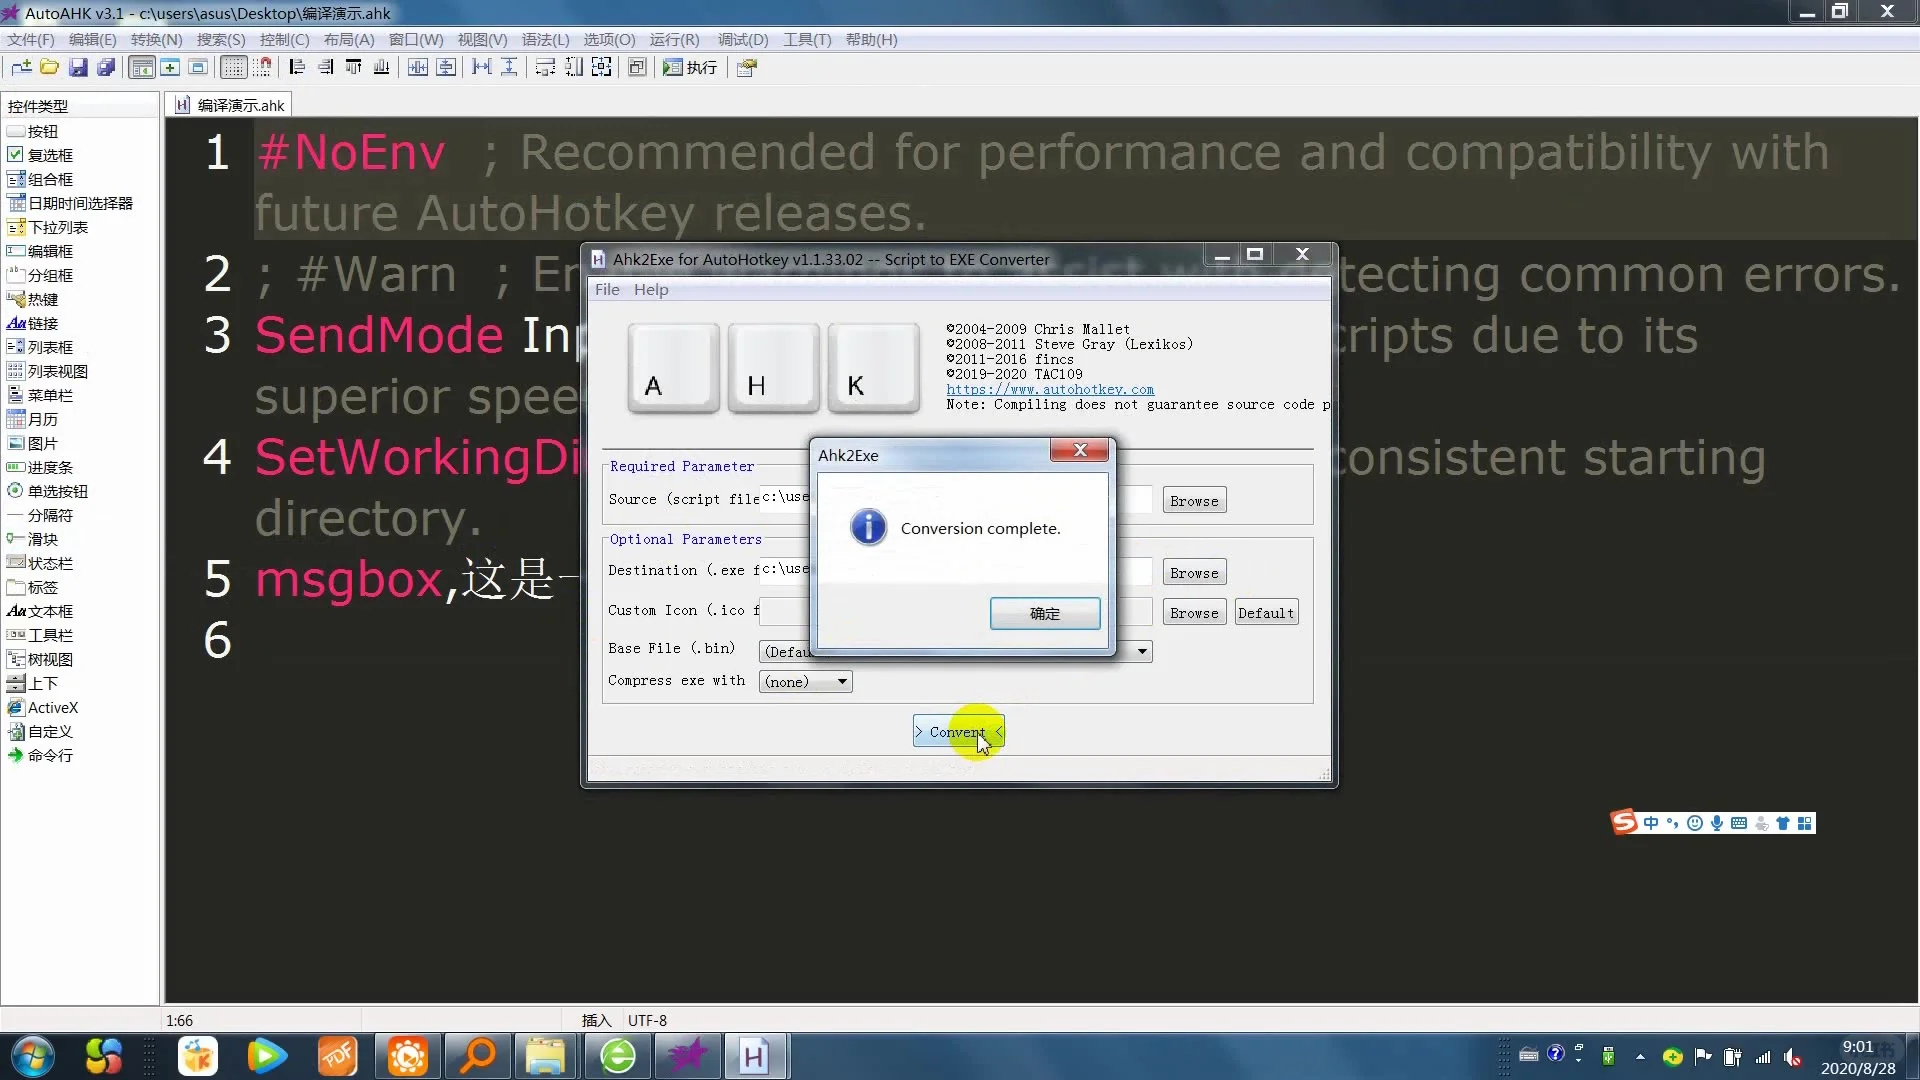Viewport: 1920px width, 1080px height.
Task: Toggle the grid display in the toolbar
Action: (233, 67)
